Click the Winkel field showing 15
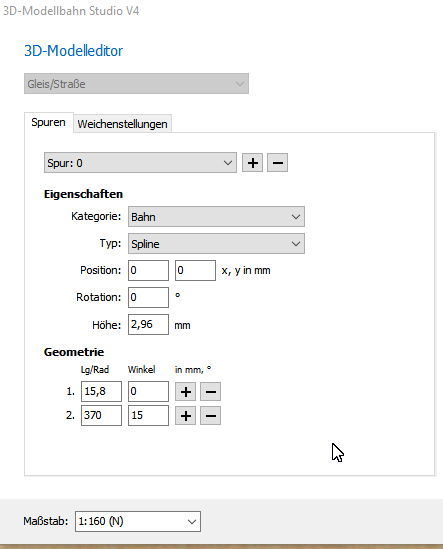This screenshot has height=549, width=443. 148,416
